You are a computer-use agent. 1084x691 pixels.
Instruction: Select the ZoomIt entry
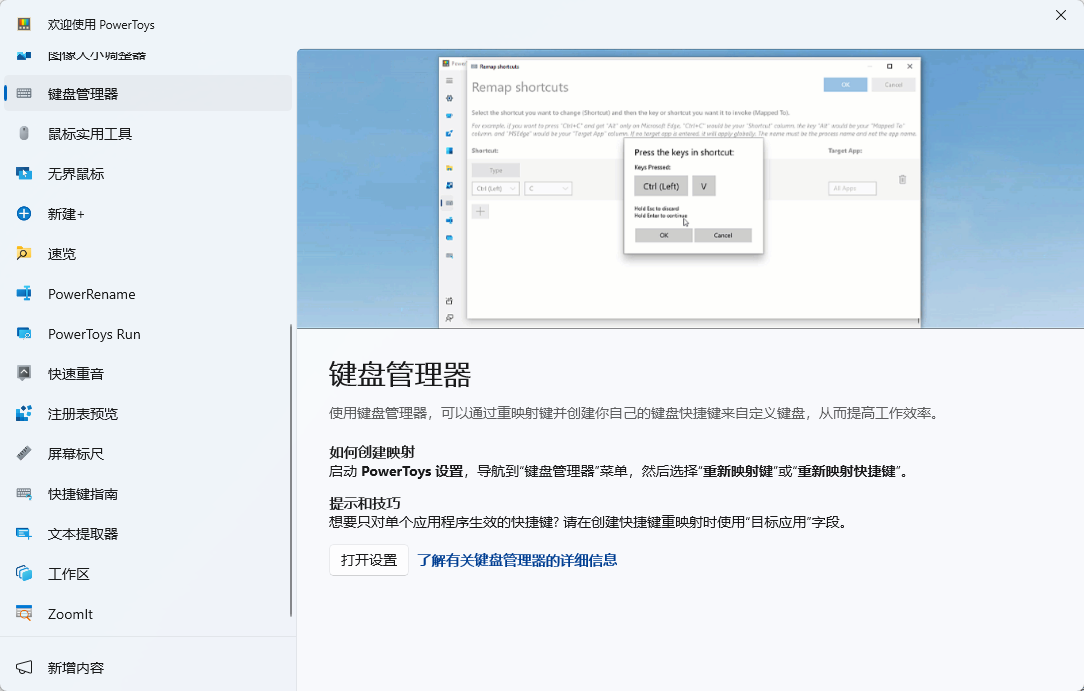click(x=147, y=614)
